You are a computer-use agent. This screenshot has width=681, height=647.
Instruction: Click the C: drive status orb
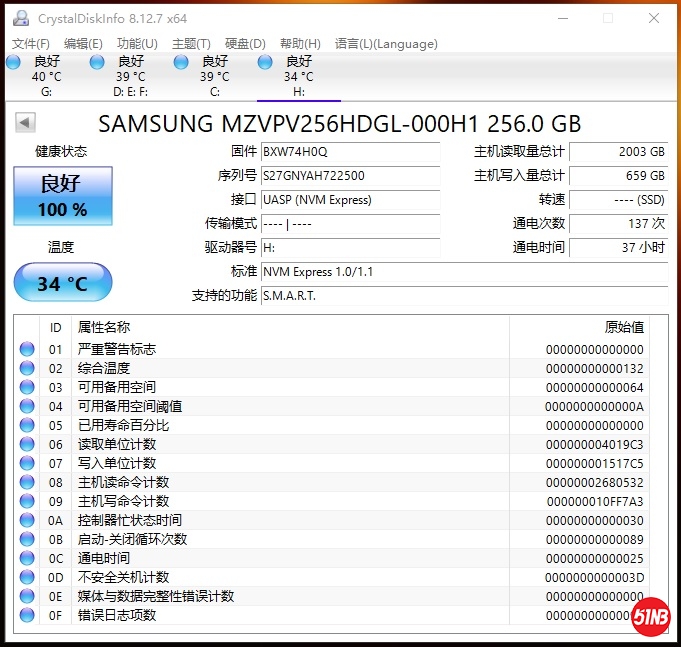(181, 62)
